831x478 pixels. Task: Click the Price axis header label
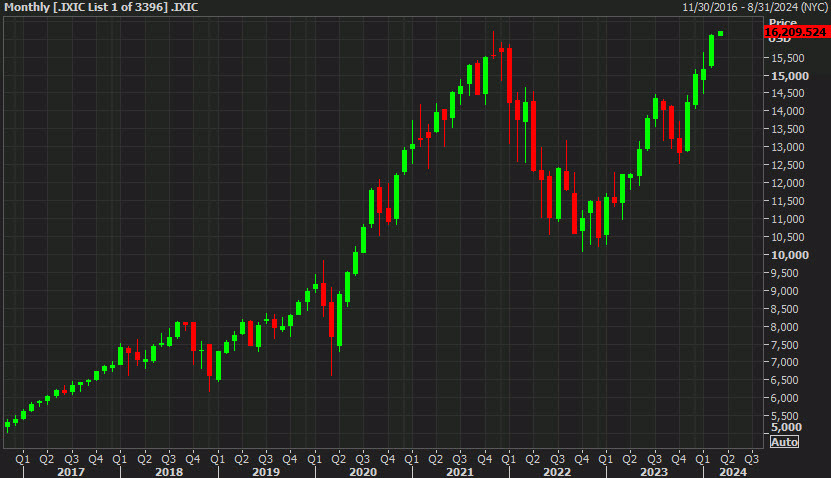(x=783, y=22)
